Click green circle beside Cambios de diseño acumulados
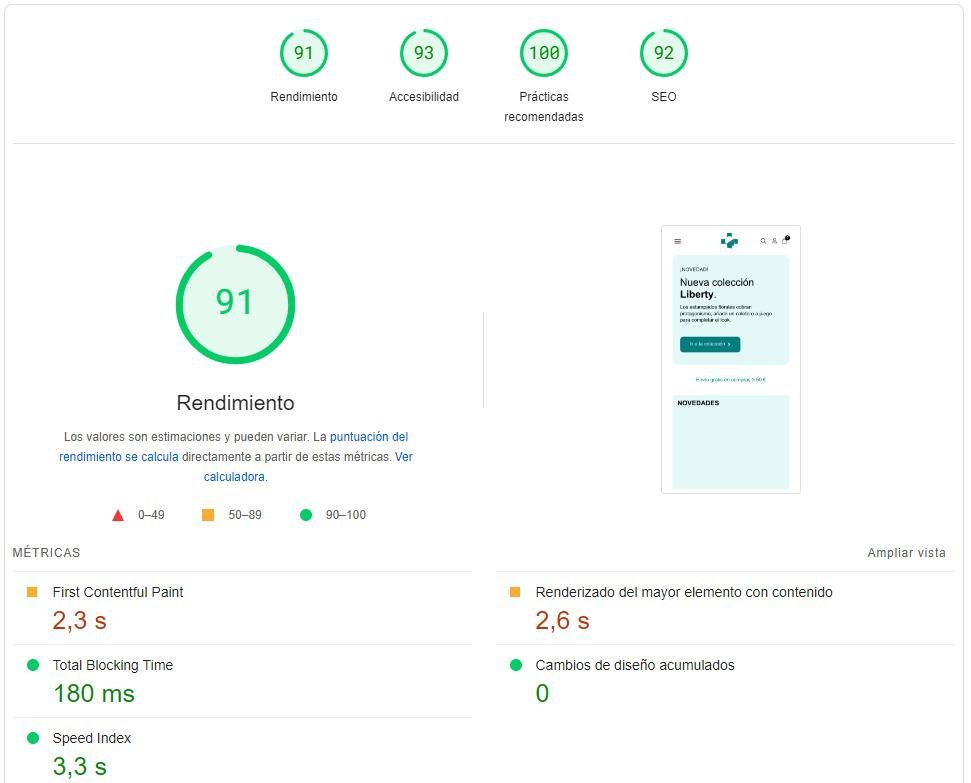The height and width of the screenshot is (783, 971). coord(516,665)
